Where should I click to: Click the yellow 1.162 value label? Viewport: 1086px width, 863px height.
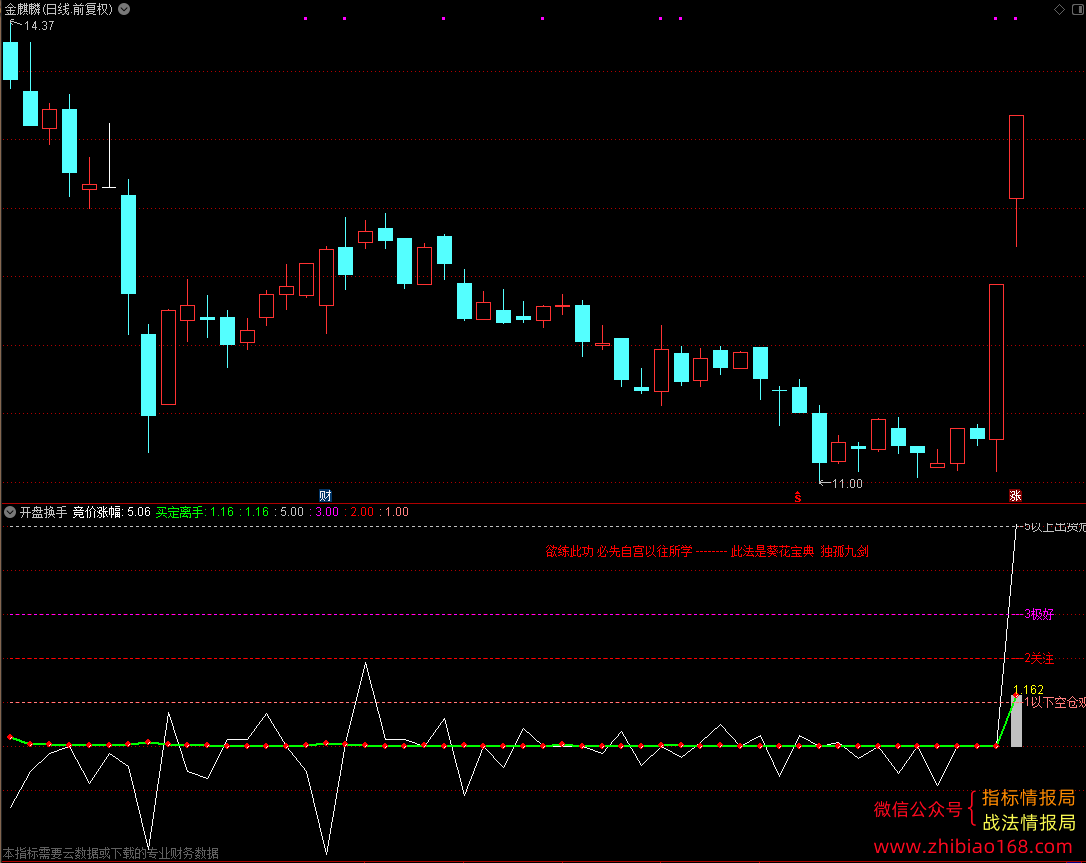pos(1029,690)
